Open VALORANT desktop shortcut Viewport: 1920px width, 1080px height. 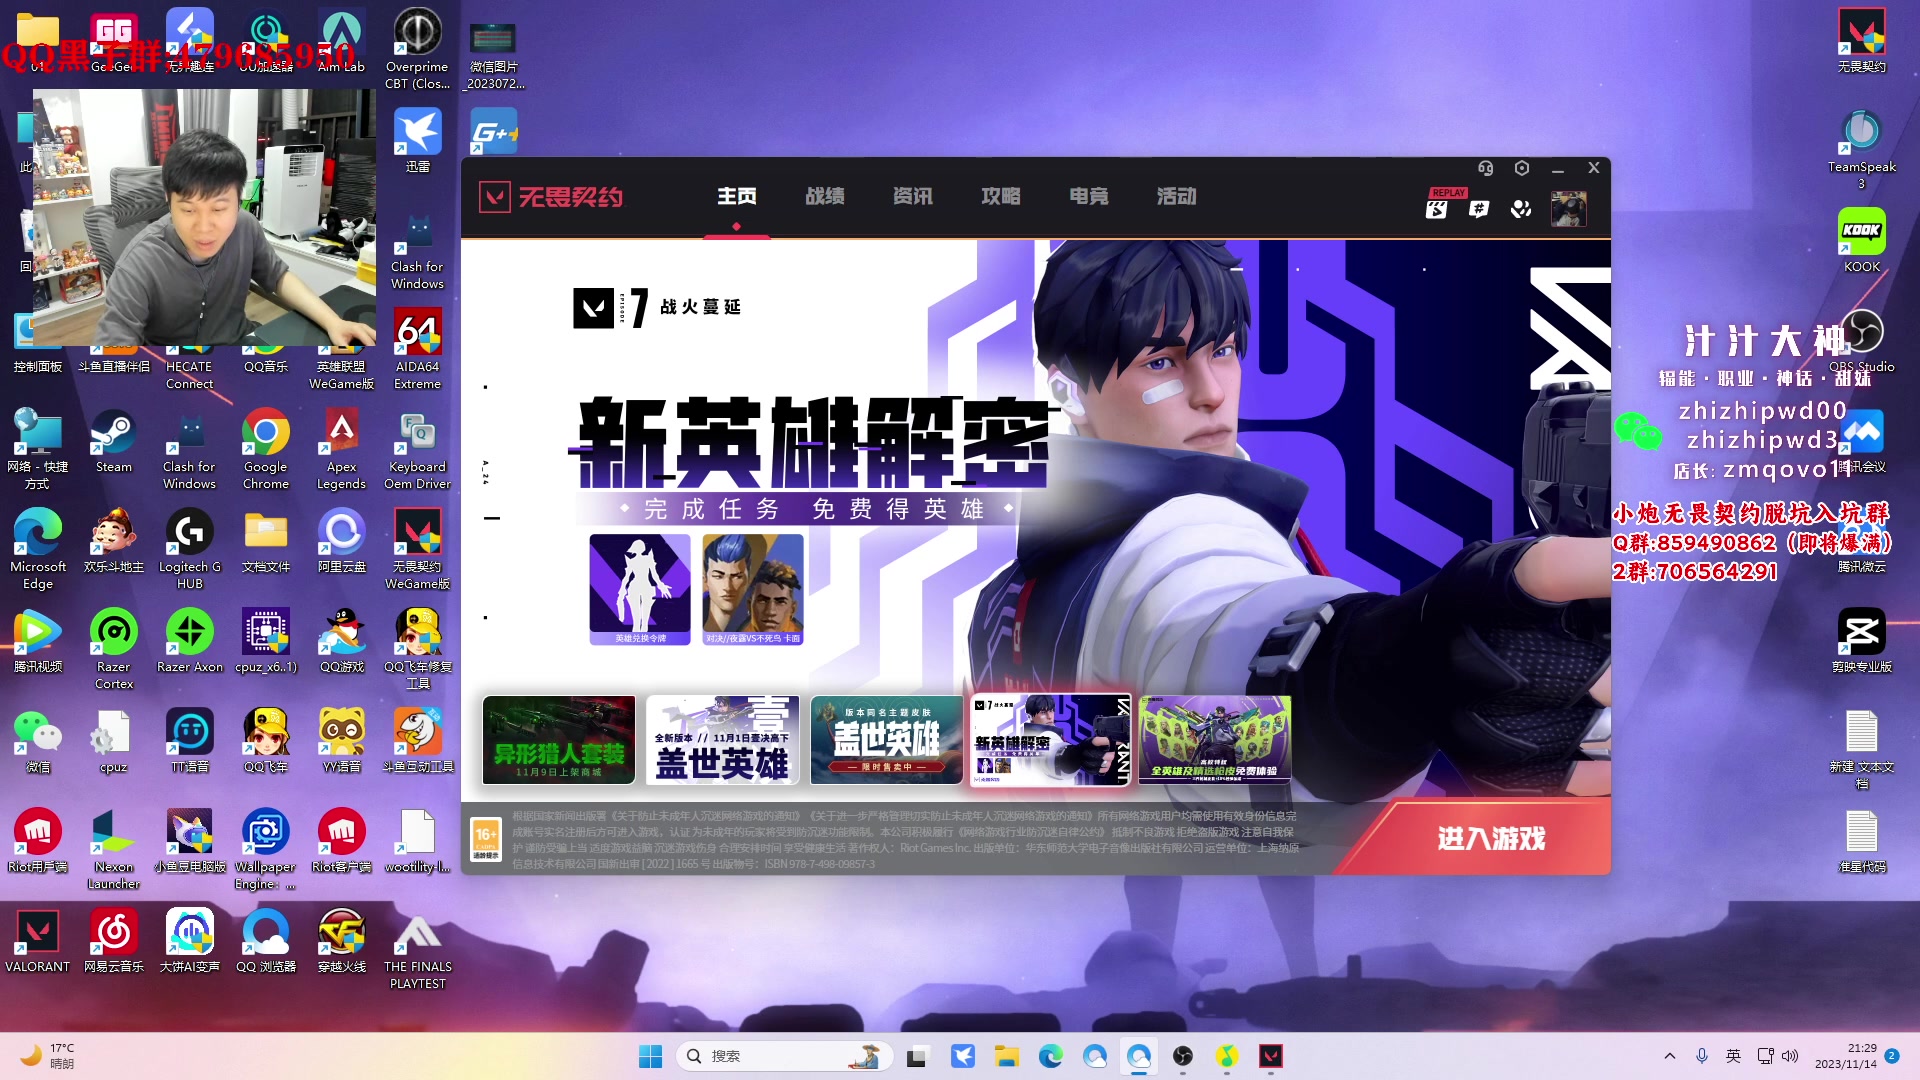coord(38,940)
